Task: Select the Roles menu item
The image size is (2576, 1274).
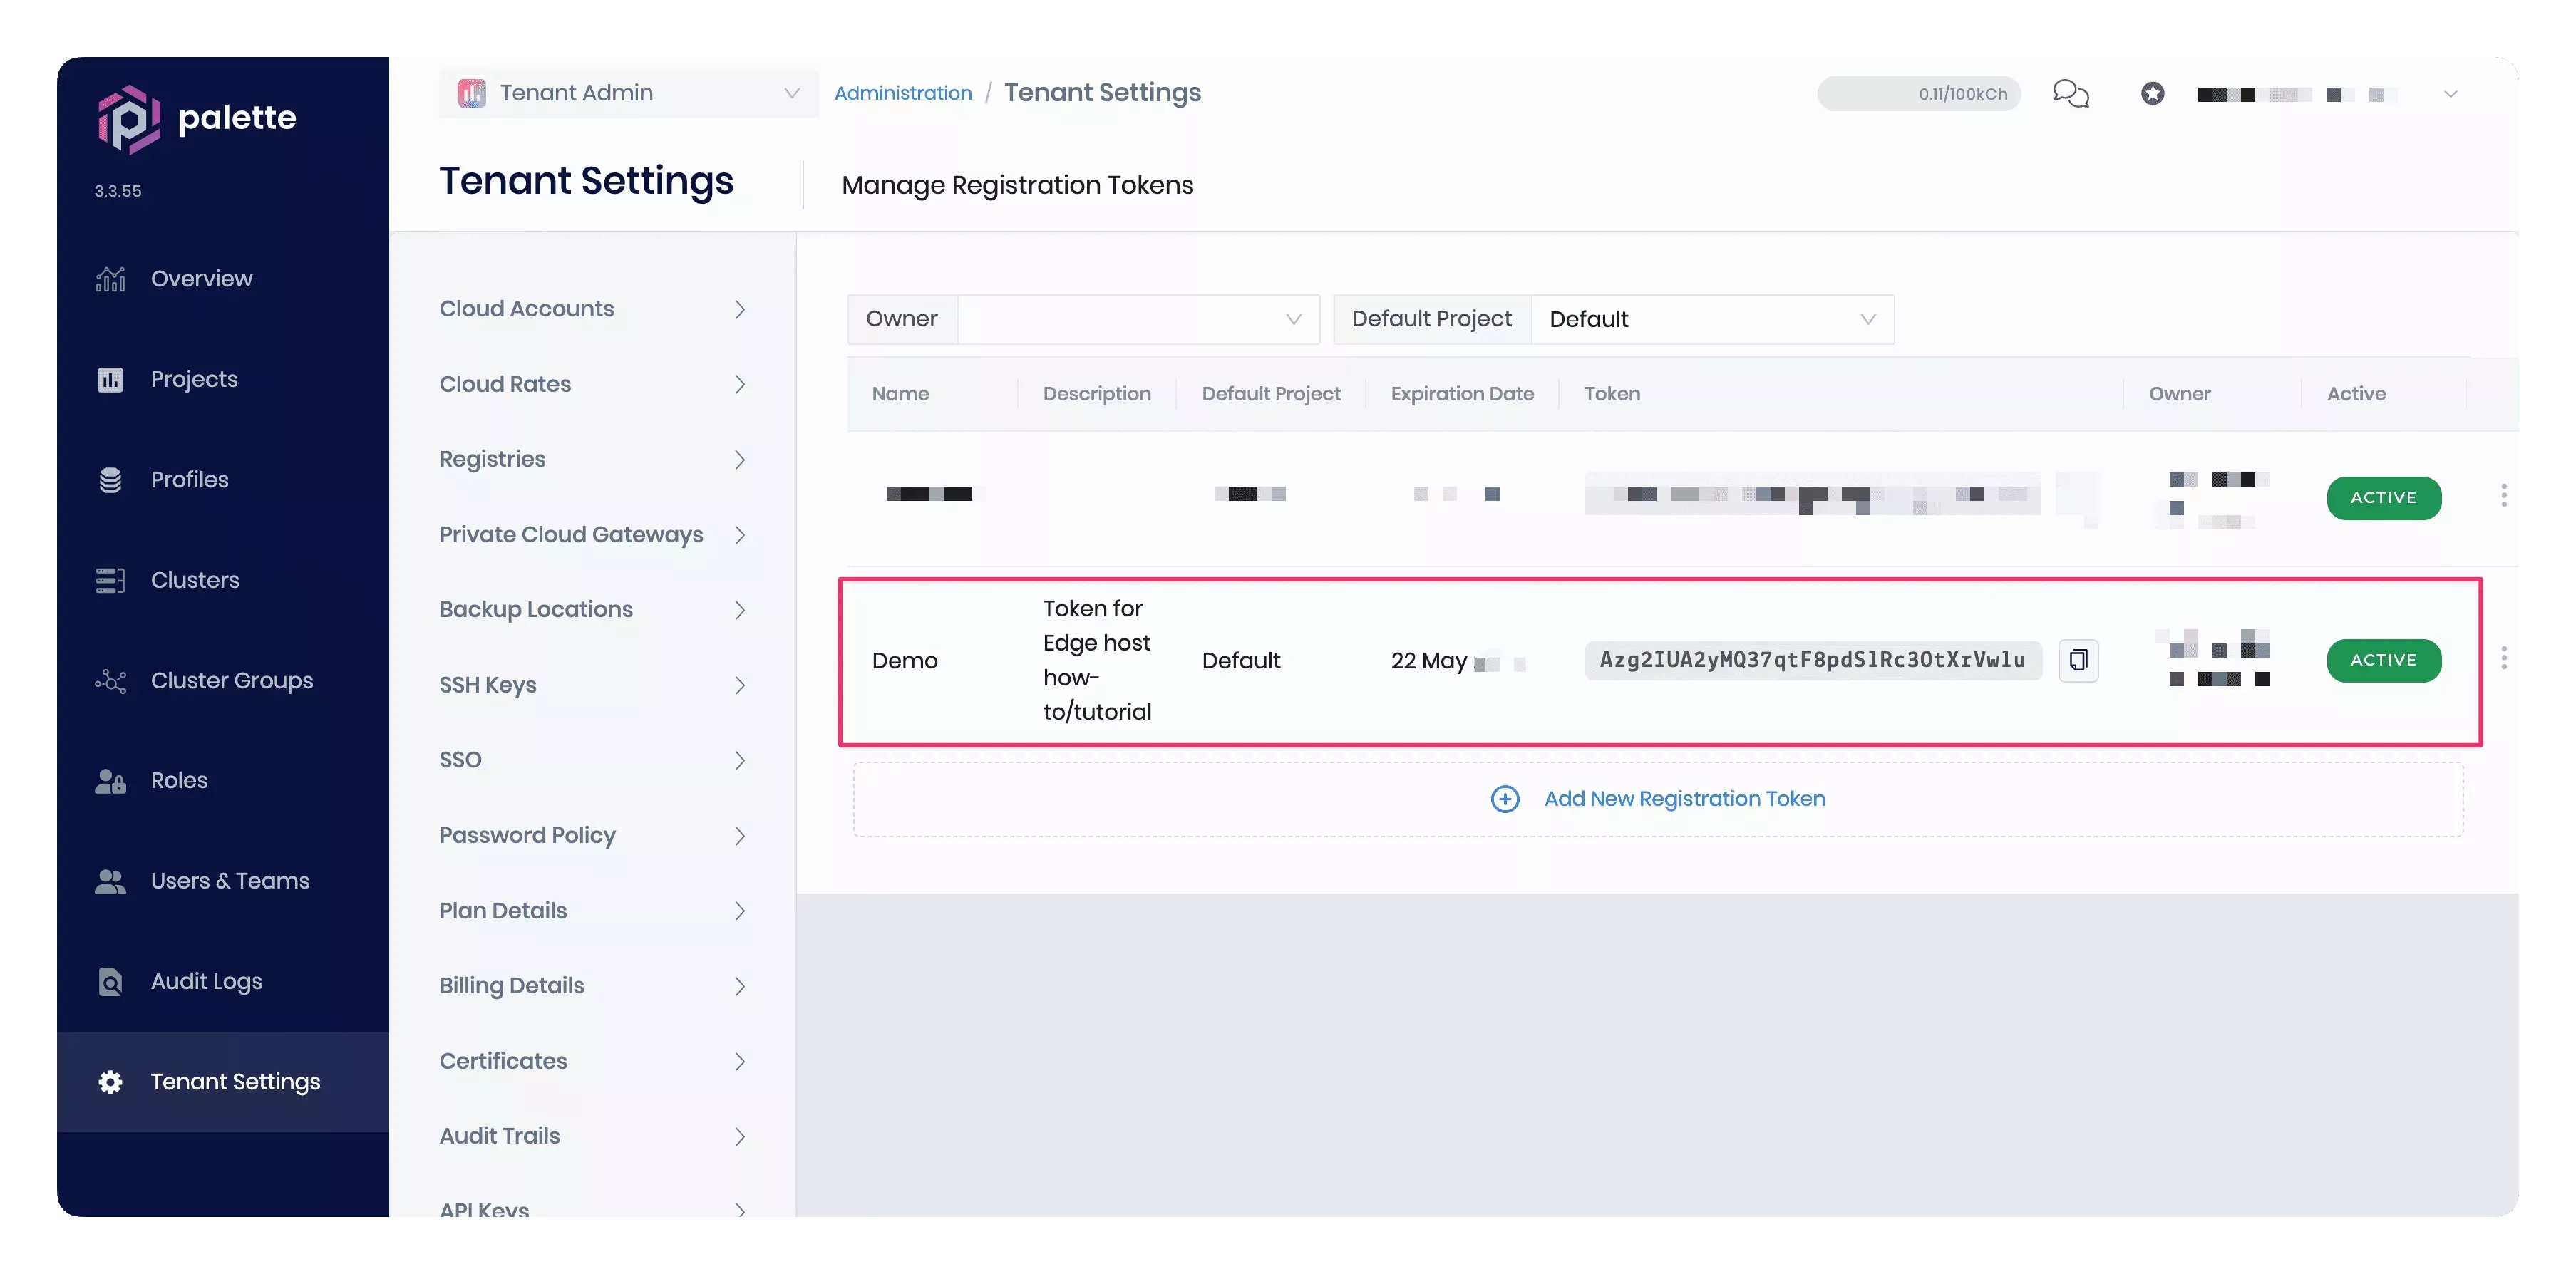Action: coord(179,780)
